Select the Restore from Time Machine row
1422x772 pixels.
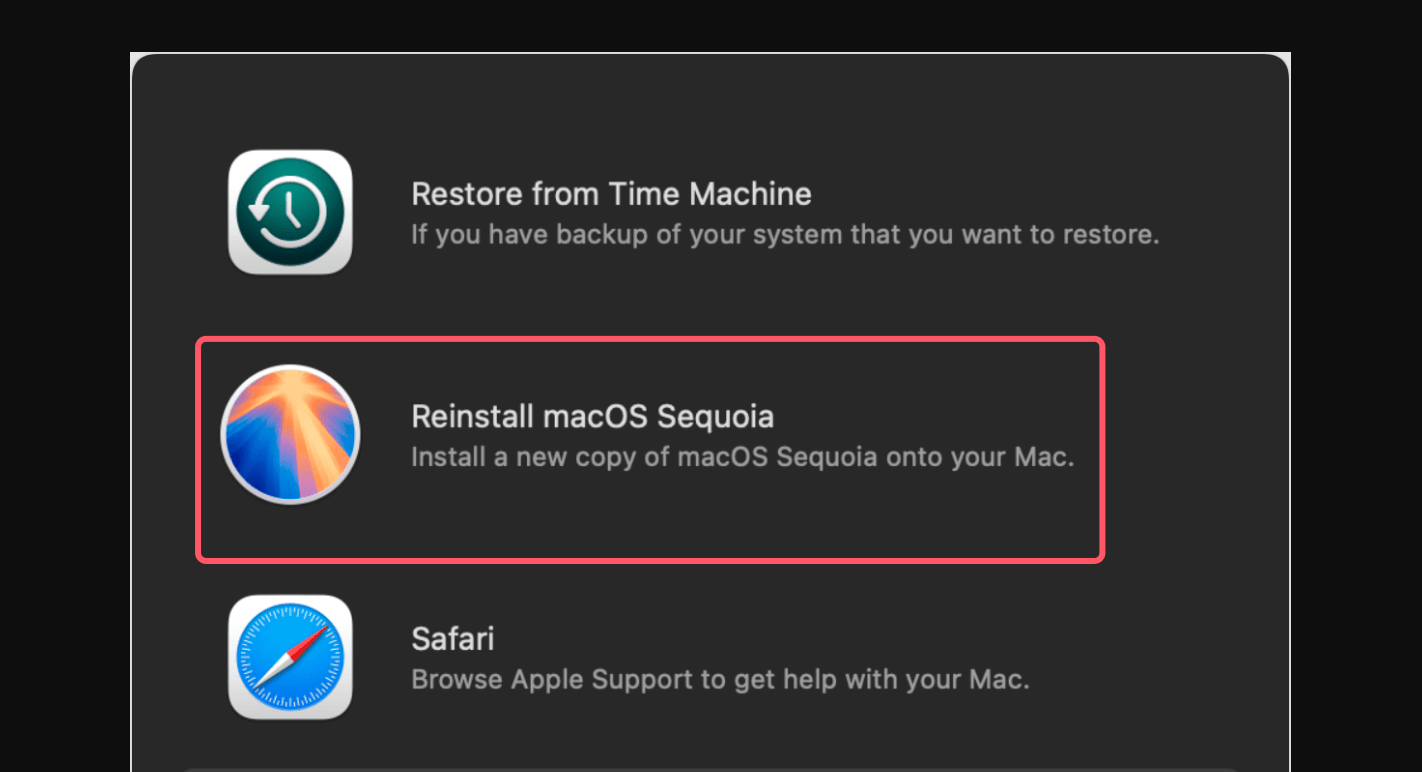[x=650, y=211]
